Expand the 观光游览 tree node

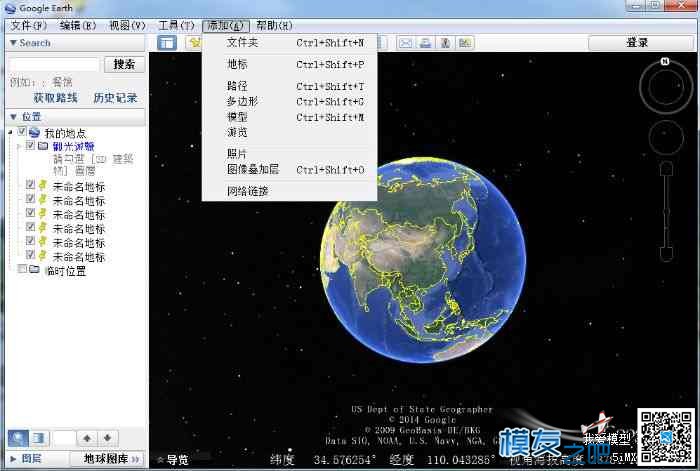coord(19,146)
